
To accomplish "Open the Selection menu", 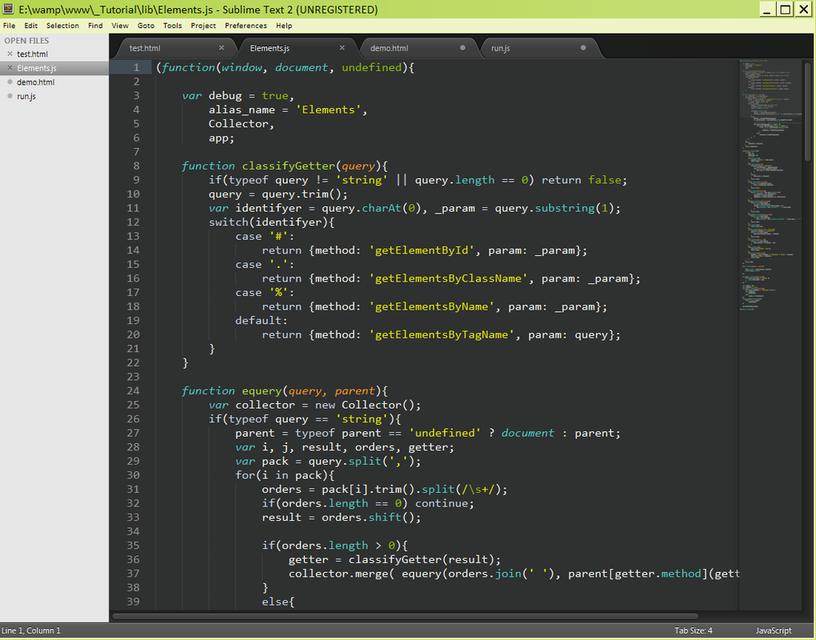I will pyautogui.click(x=62, y=26).
